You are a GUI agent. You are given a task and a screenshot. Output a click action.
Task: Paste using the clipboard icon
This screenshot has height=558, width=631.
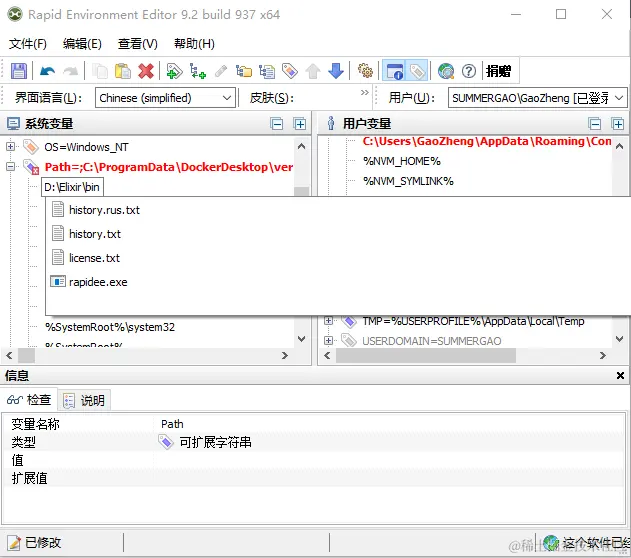[123, 71]
